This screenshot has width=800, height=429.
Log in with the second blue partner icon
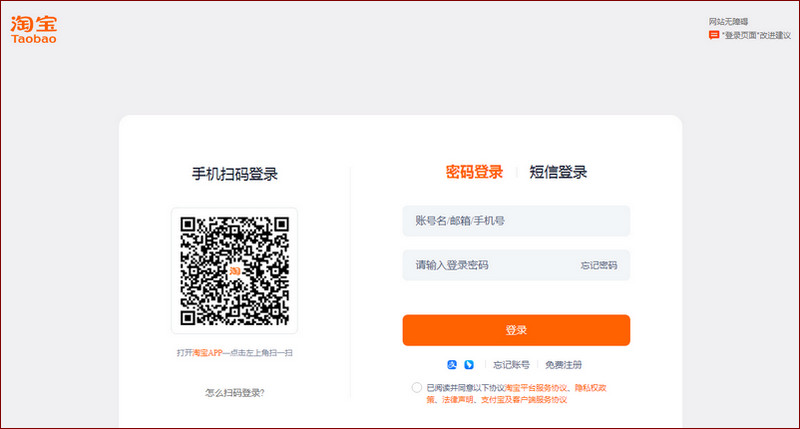pyautogui.click(x=469, y=364)
